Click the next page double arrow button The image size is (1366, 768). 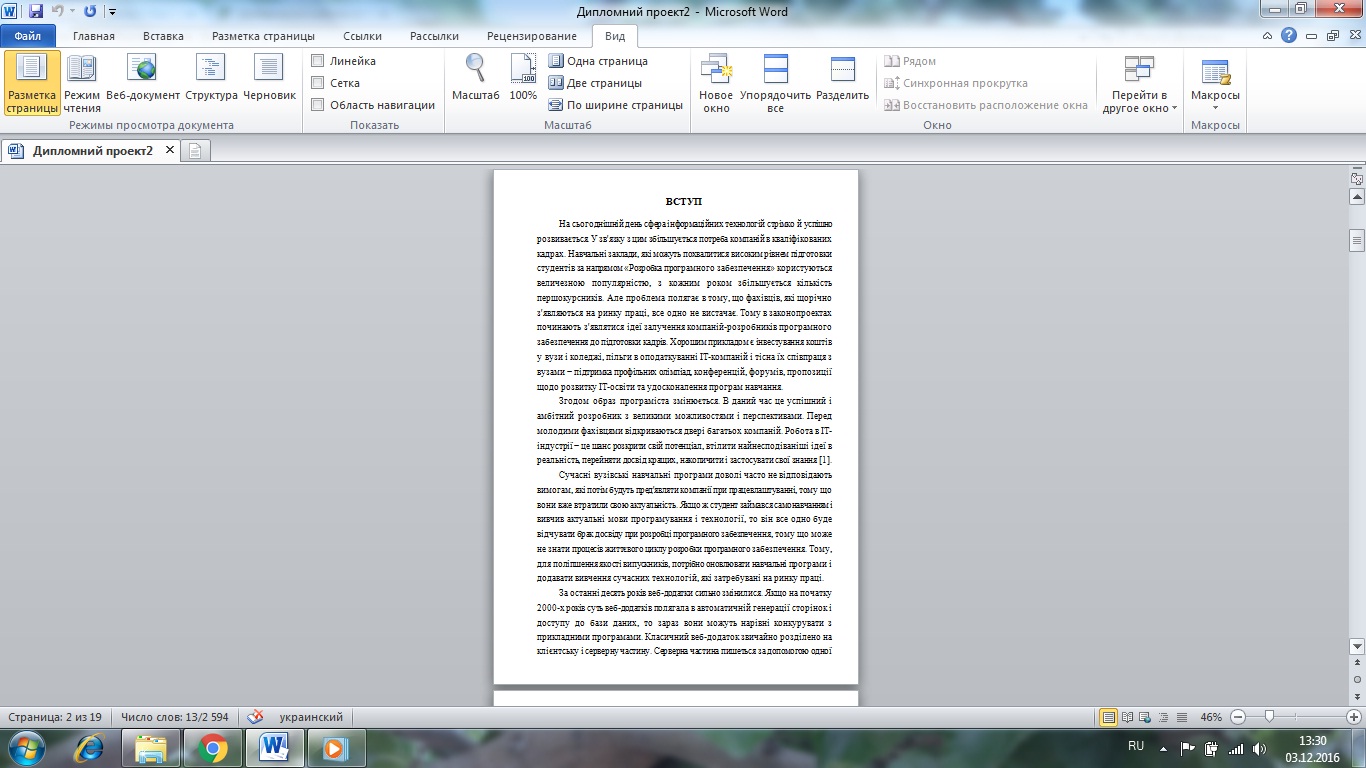pos(1357,695)
